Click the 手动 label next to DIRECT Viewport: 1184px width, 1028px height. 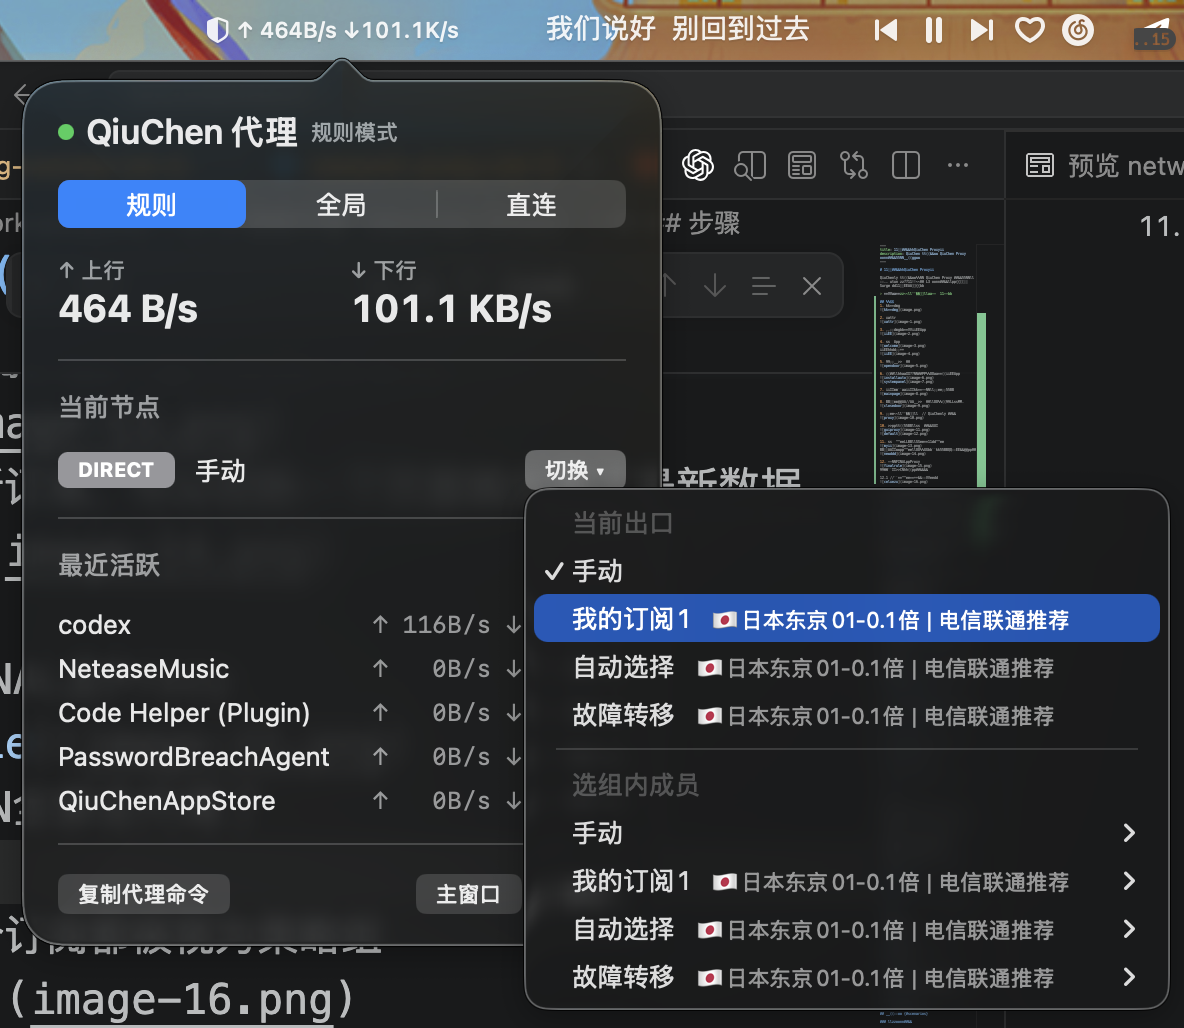[x=220, y=471]
